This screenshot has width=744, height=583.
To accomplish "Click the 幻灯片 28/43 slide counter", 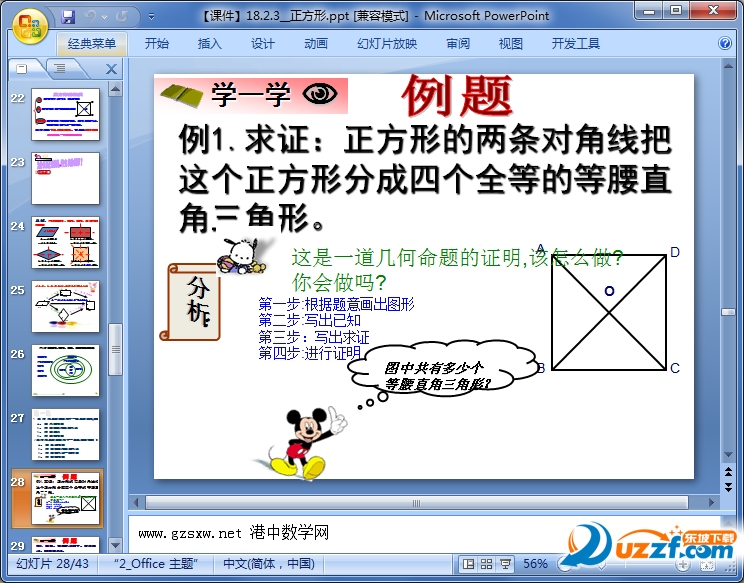I will pos(52,564).
